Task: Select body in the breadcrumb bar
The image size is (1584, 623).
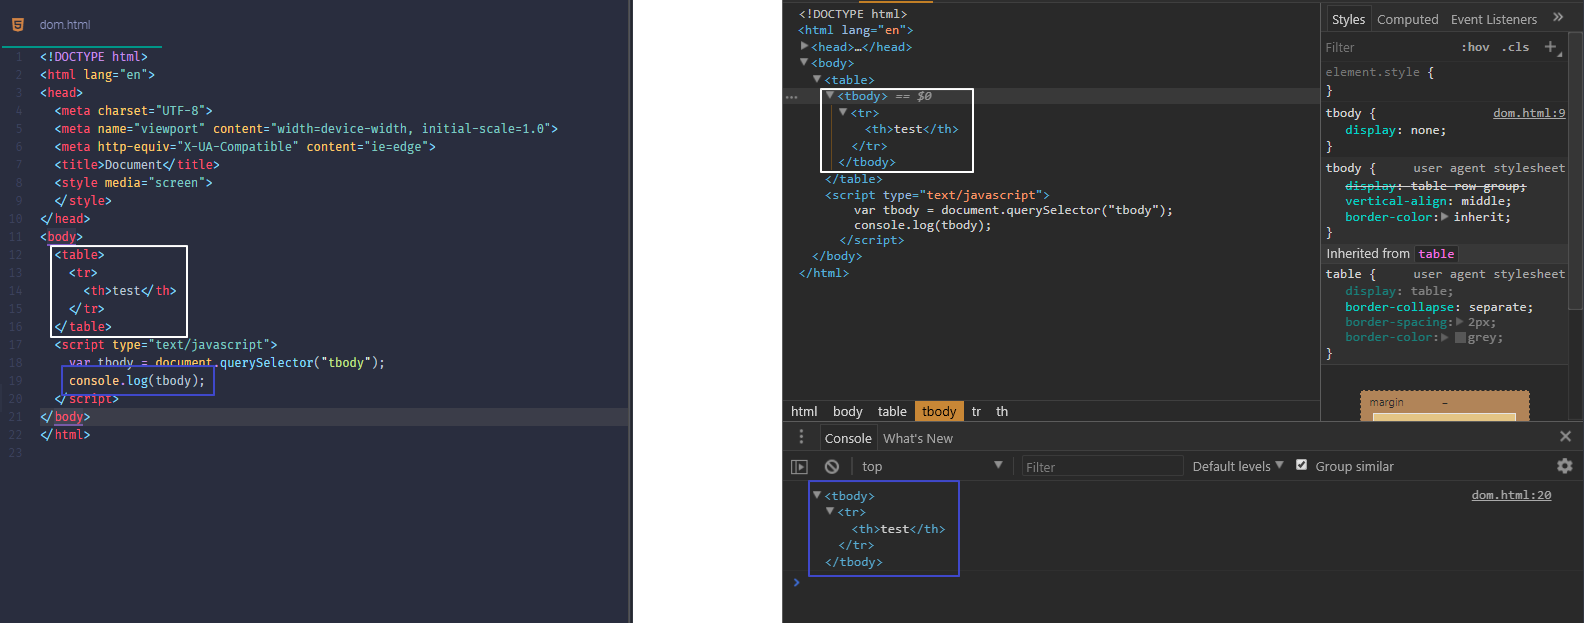Action: click(847, 411)
